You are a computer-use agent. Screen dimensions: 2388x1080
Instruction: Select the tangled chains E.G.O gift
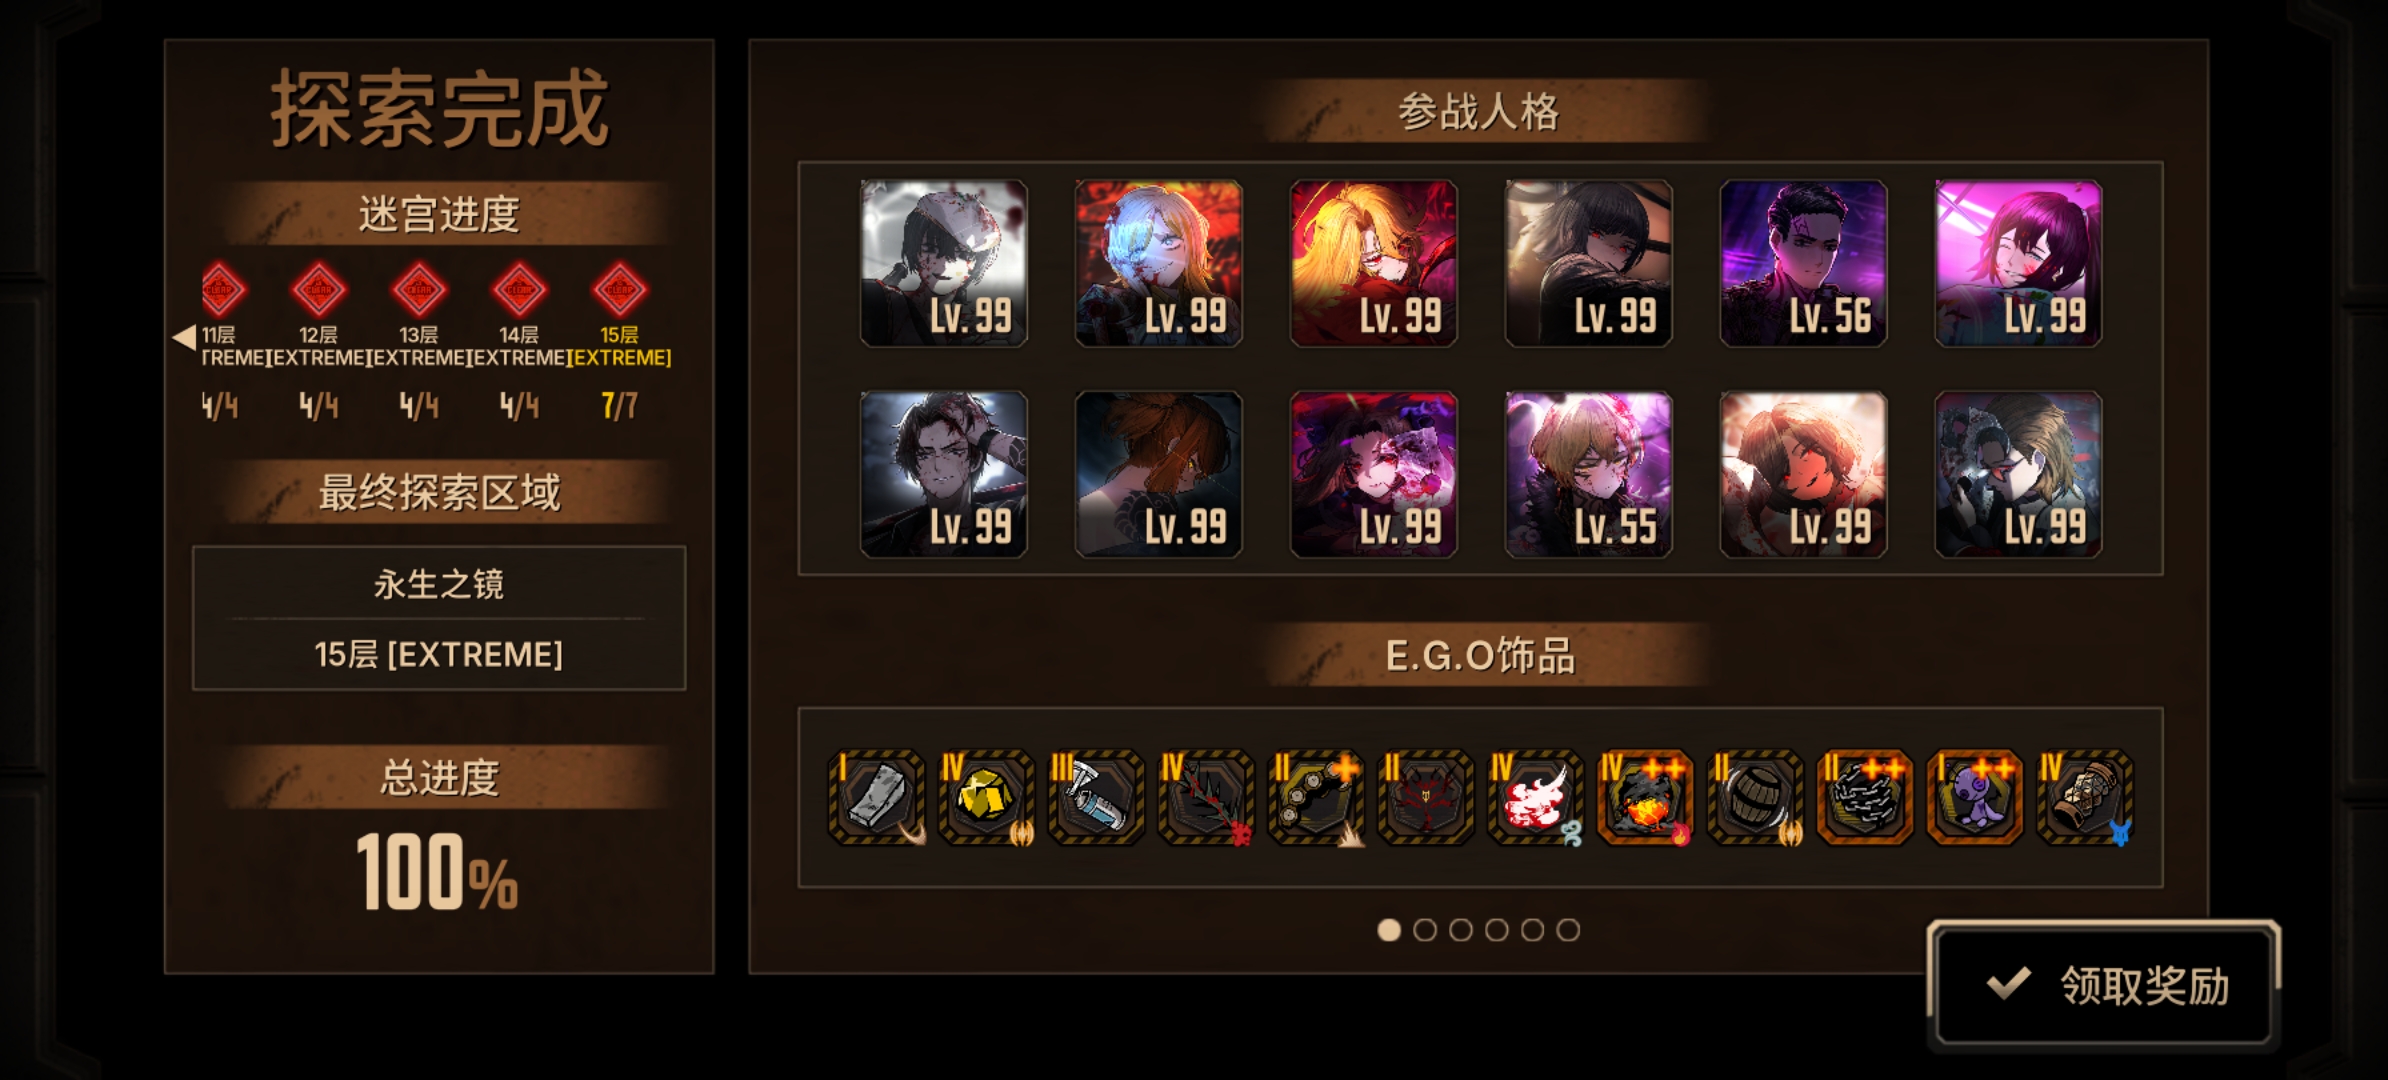[1865, 797]
